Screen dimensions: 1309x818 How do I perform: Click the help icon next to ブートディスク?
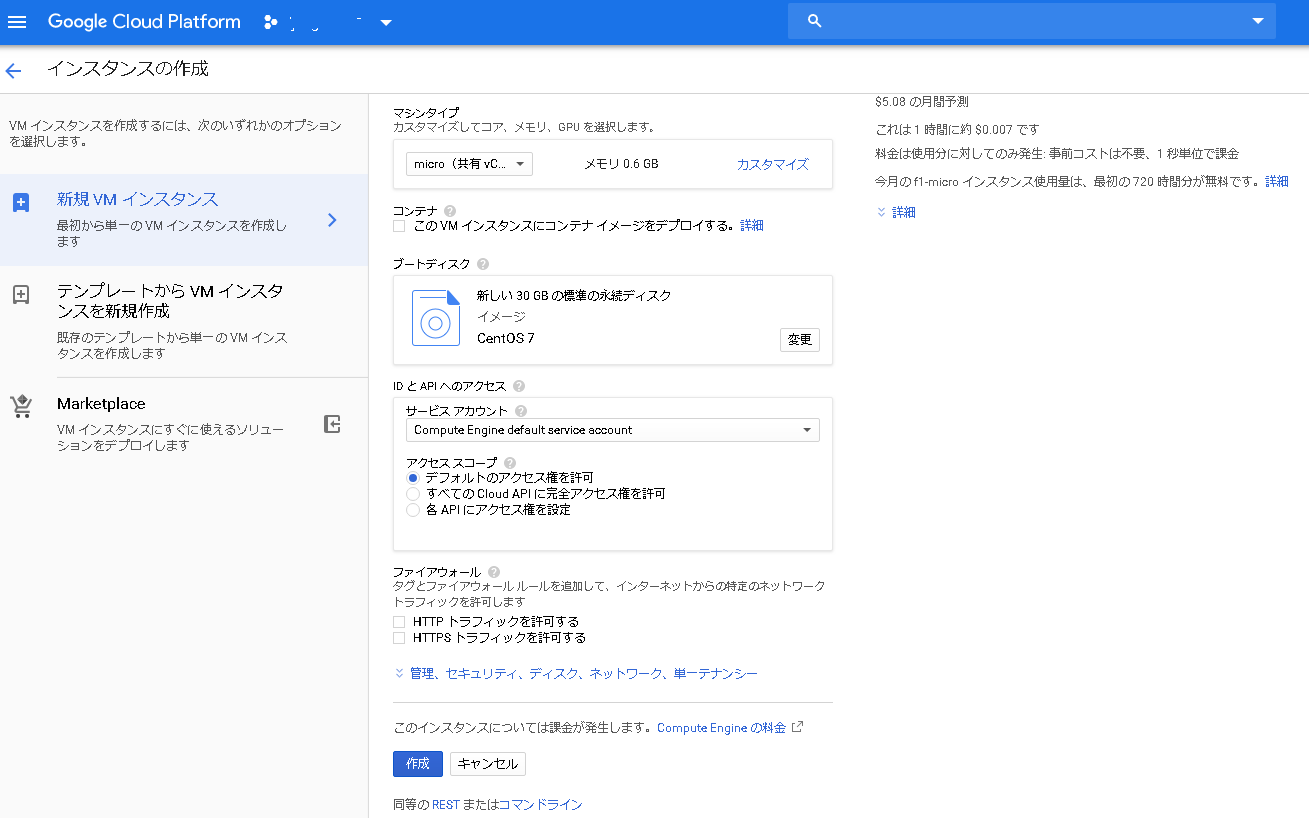(x=483, y=264)
